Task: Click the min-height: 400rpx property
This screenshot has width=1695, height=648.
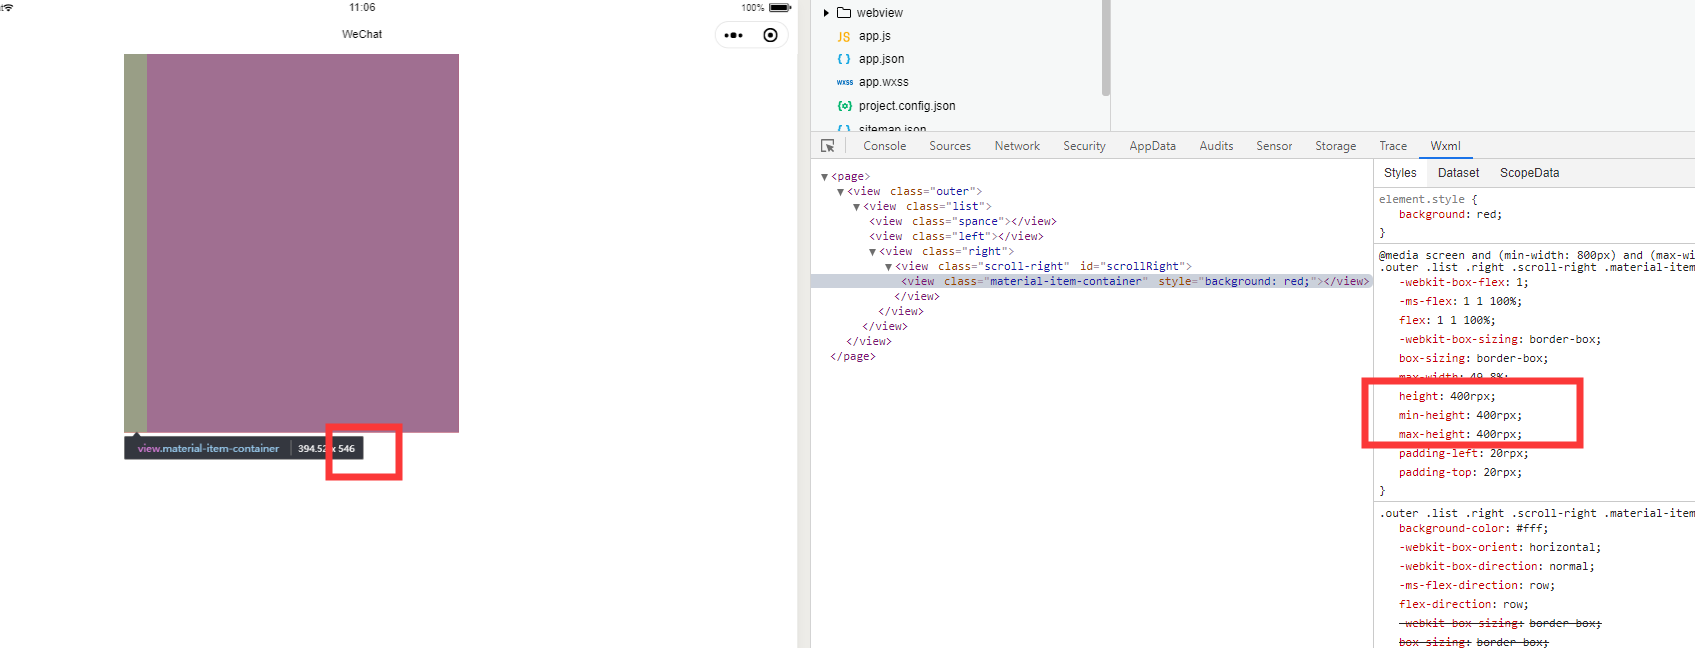Action: 1460,416
